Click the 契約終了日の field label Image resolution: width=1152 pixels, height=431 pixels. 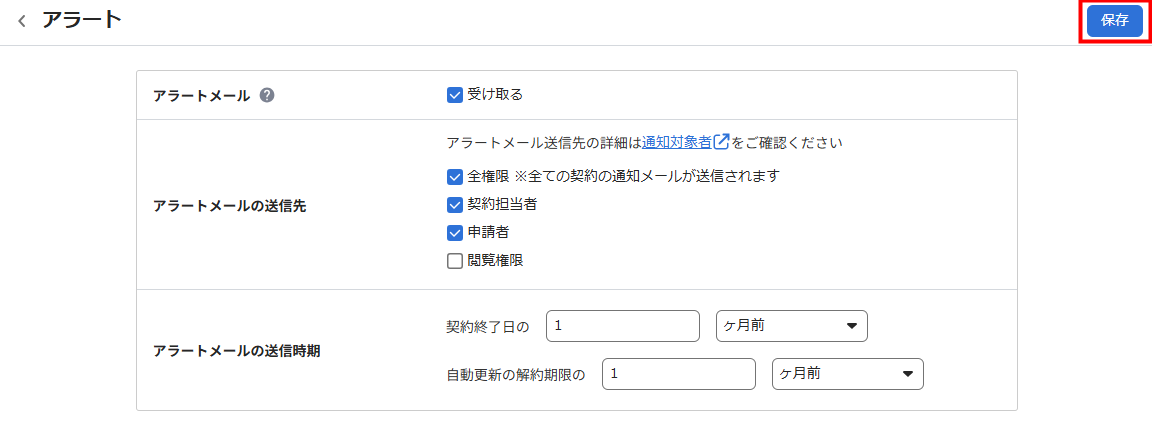488,327
